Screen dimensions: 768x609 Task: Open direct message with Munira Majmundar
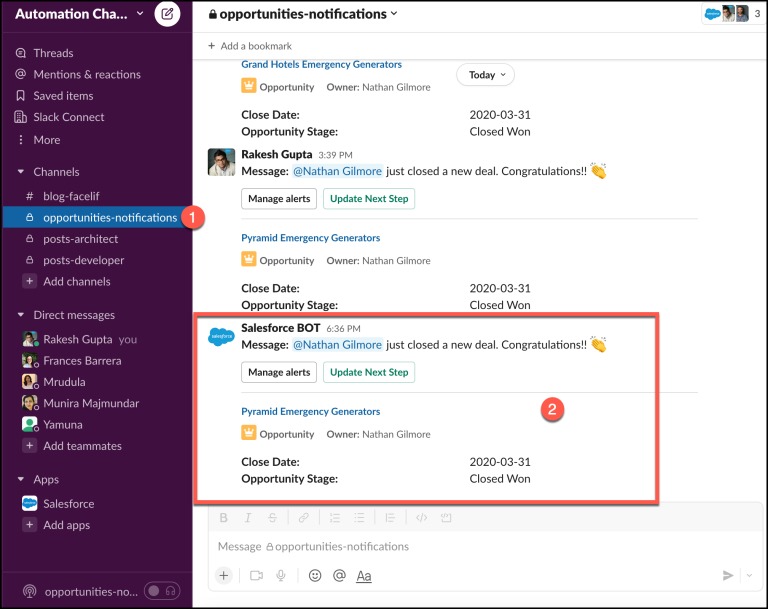click(x=81, y=403)
